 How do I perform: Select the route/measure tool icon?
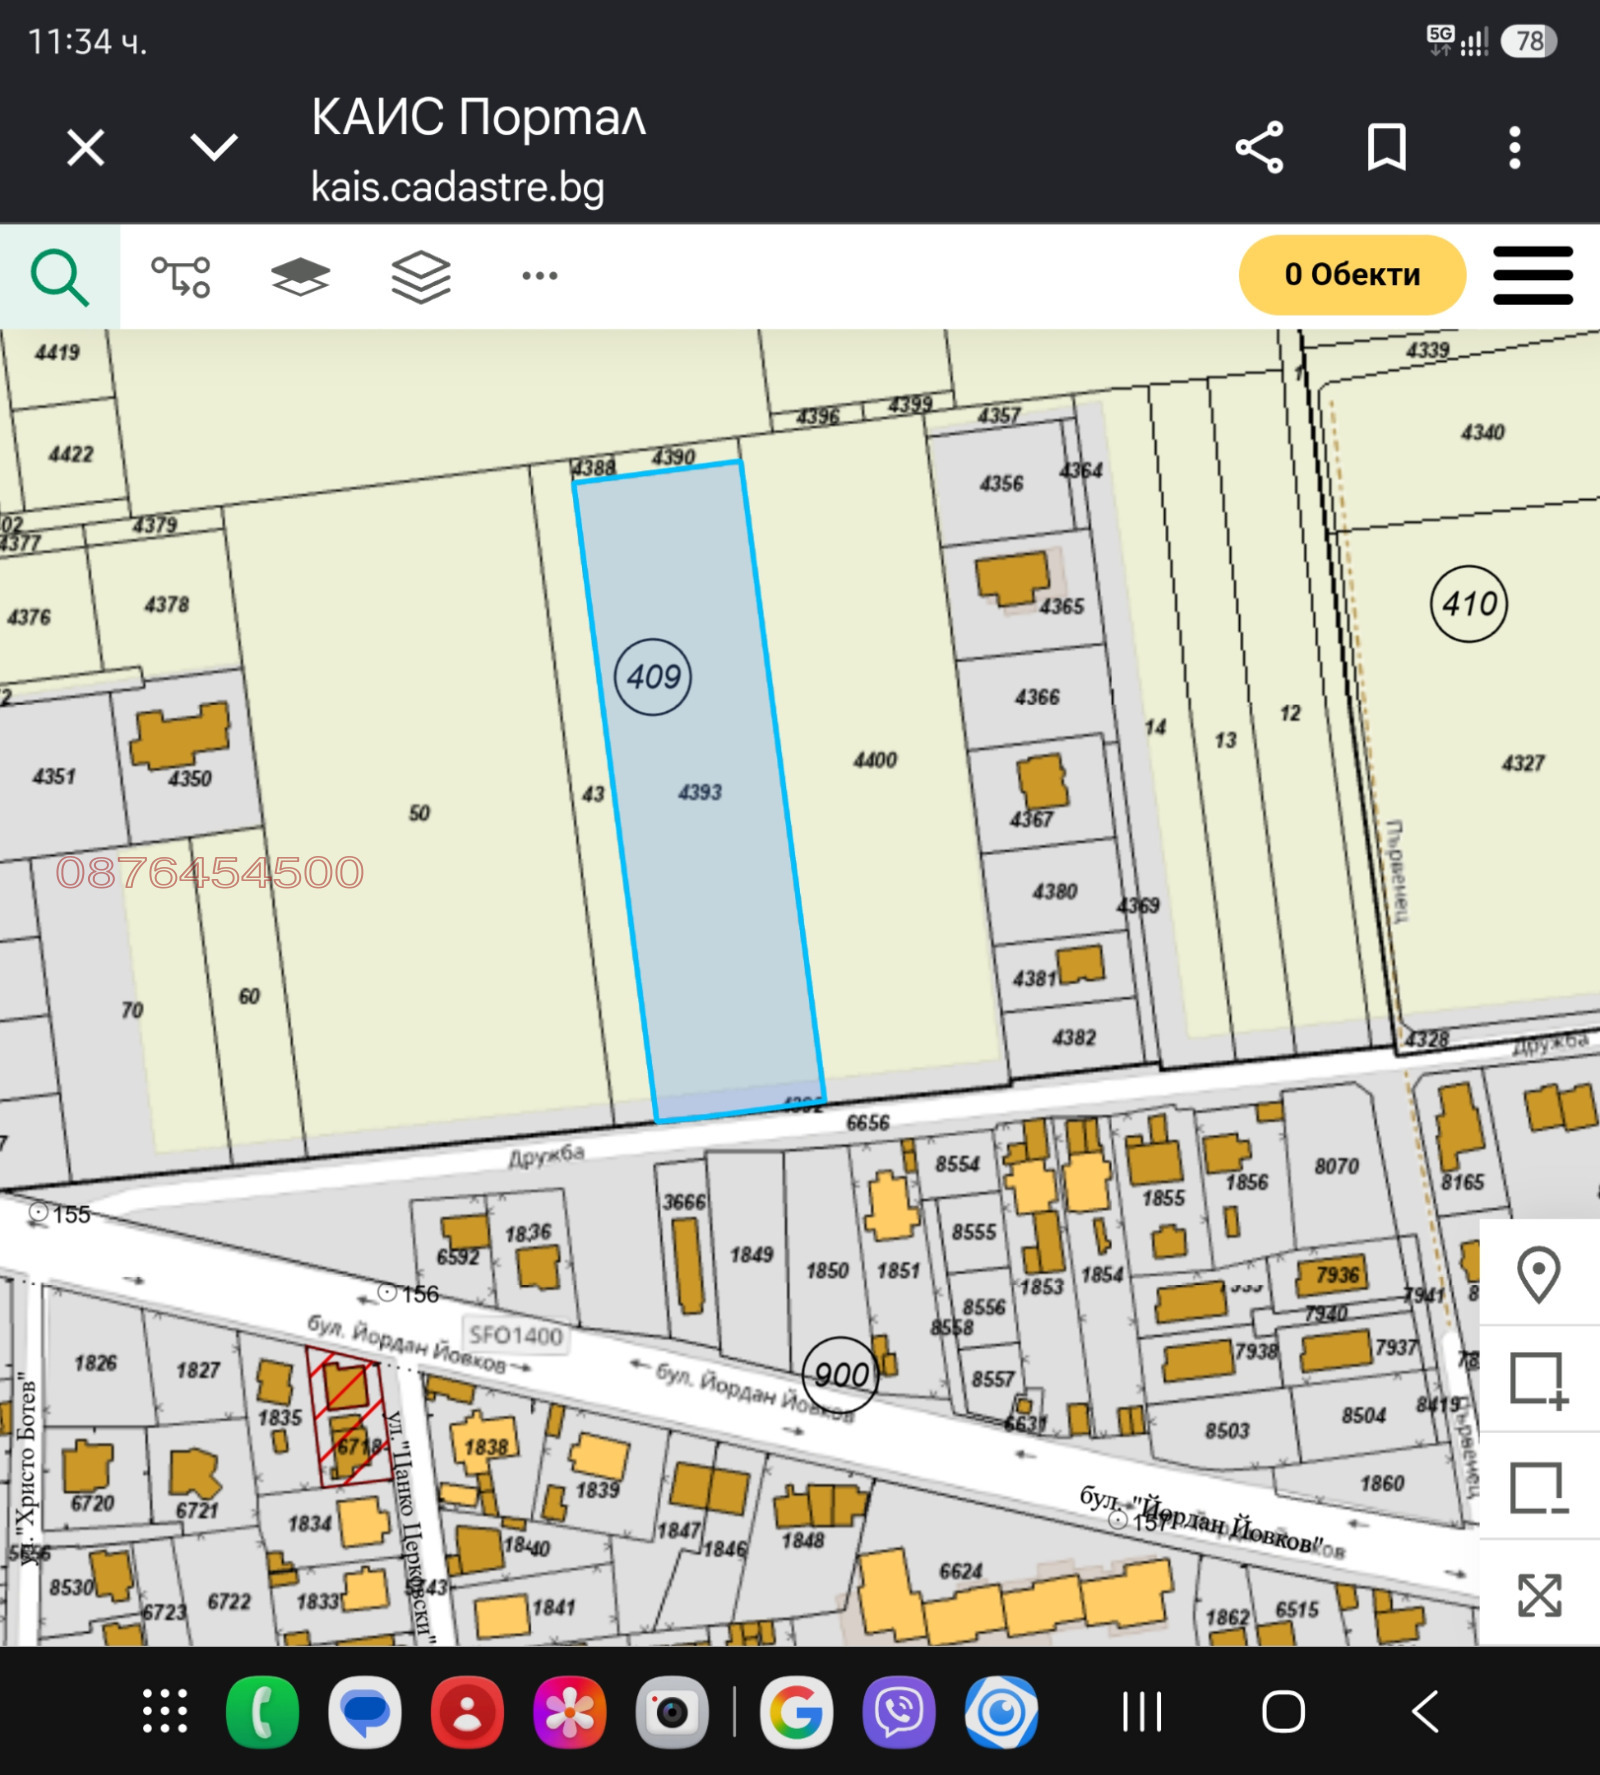coord(181,277)
